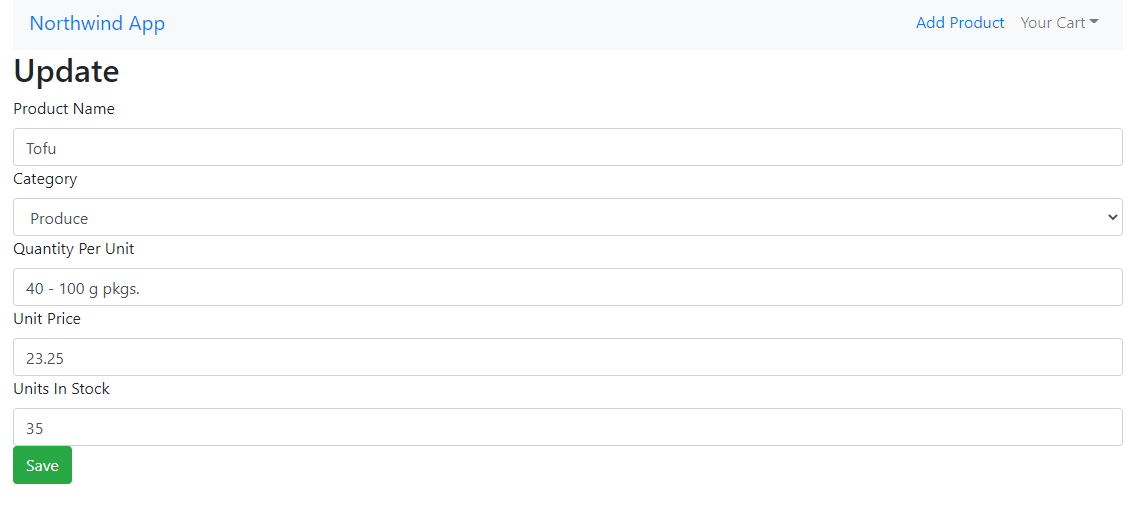
Task: Click the Unit Price label
Action: [x=47, y=319]
